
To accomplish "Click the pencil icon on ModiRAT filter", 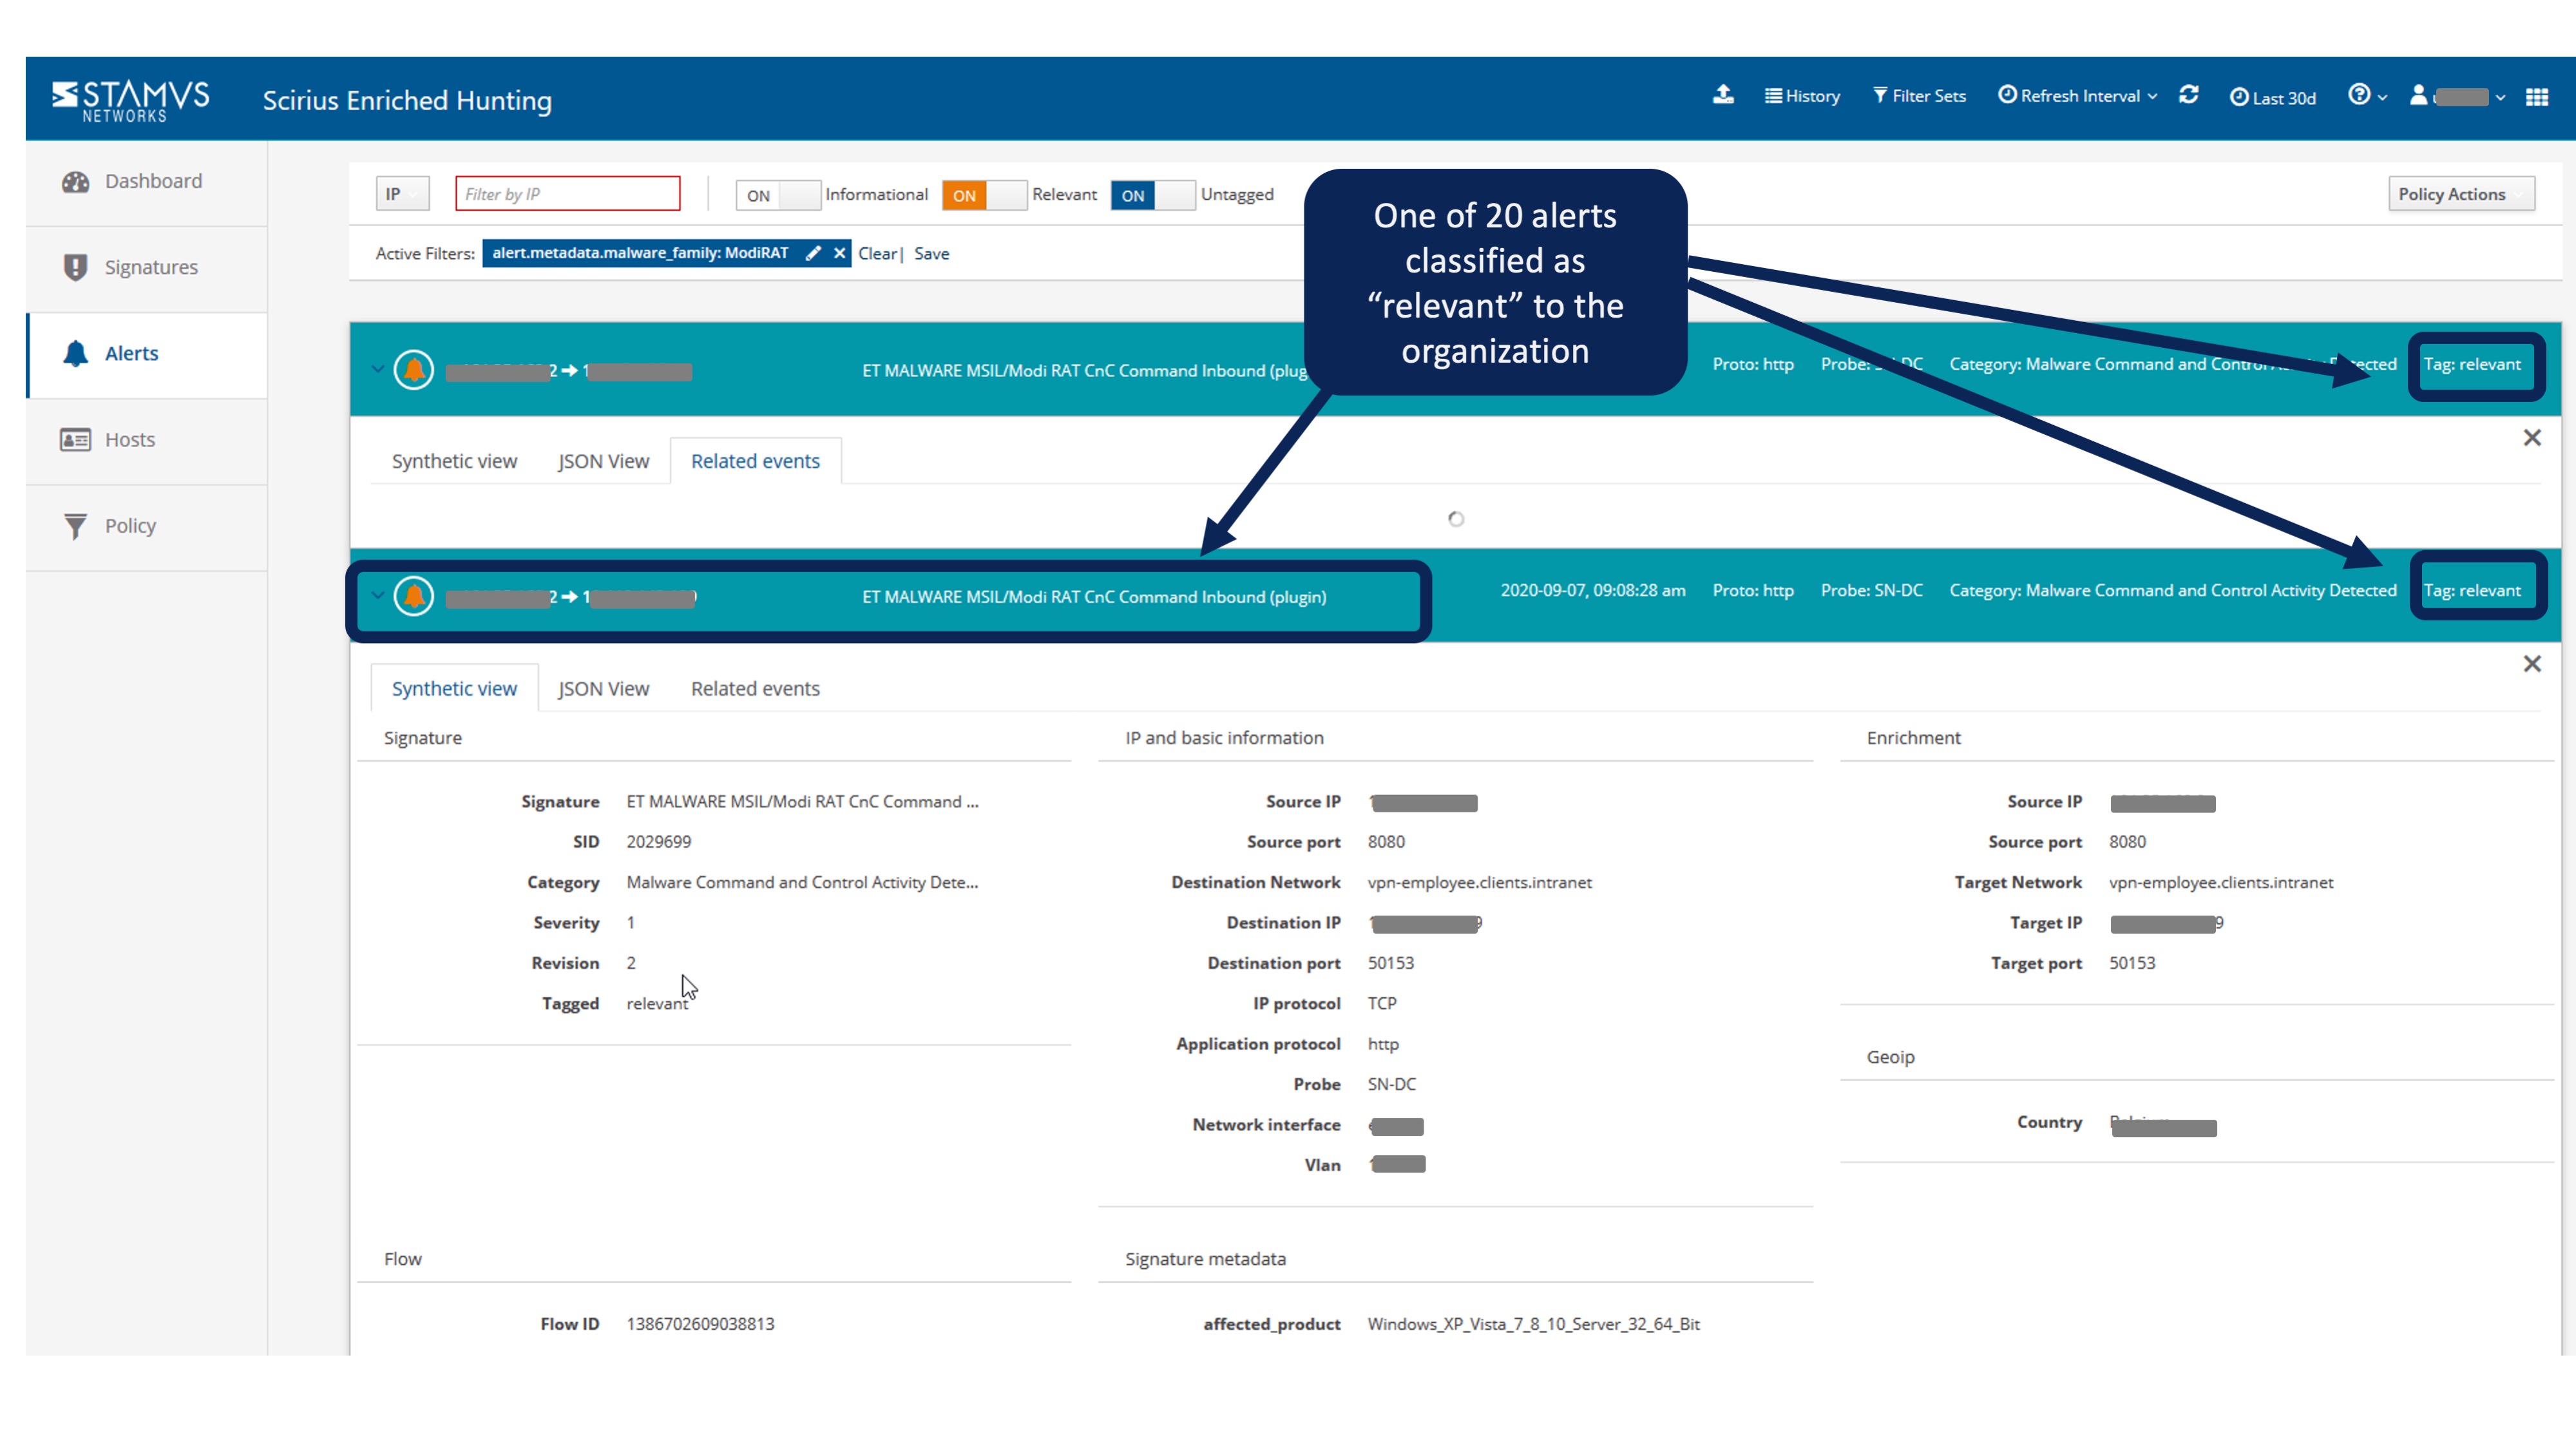I will (x=813, y=253).
